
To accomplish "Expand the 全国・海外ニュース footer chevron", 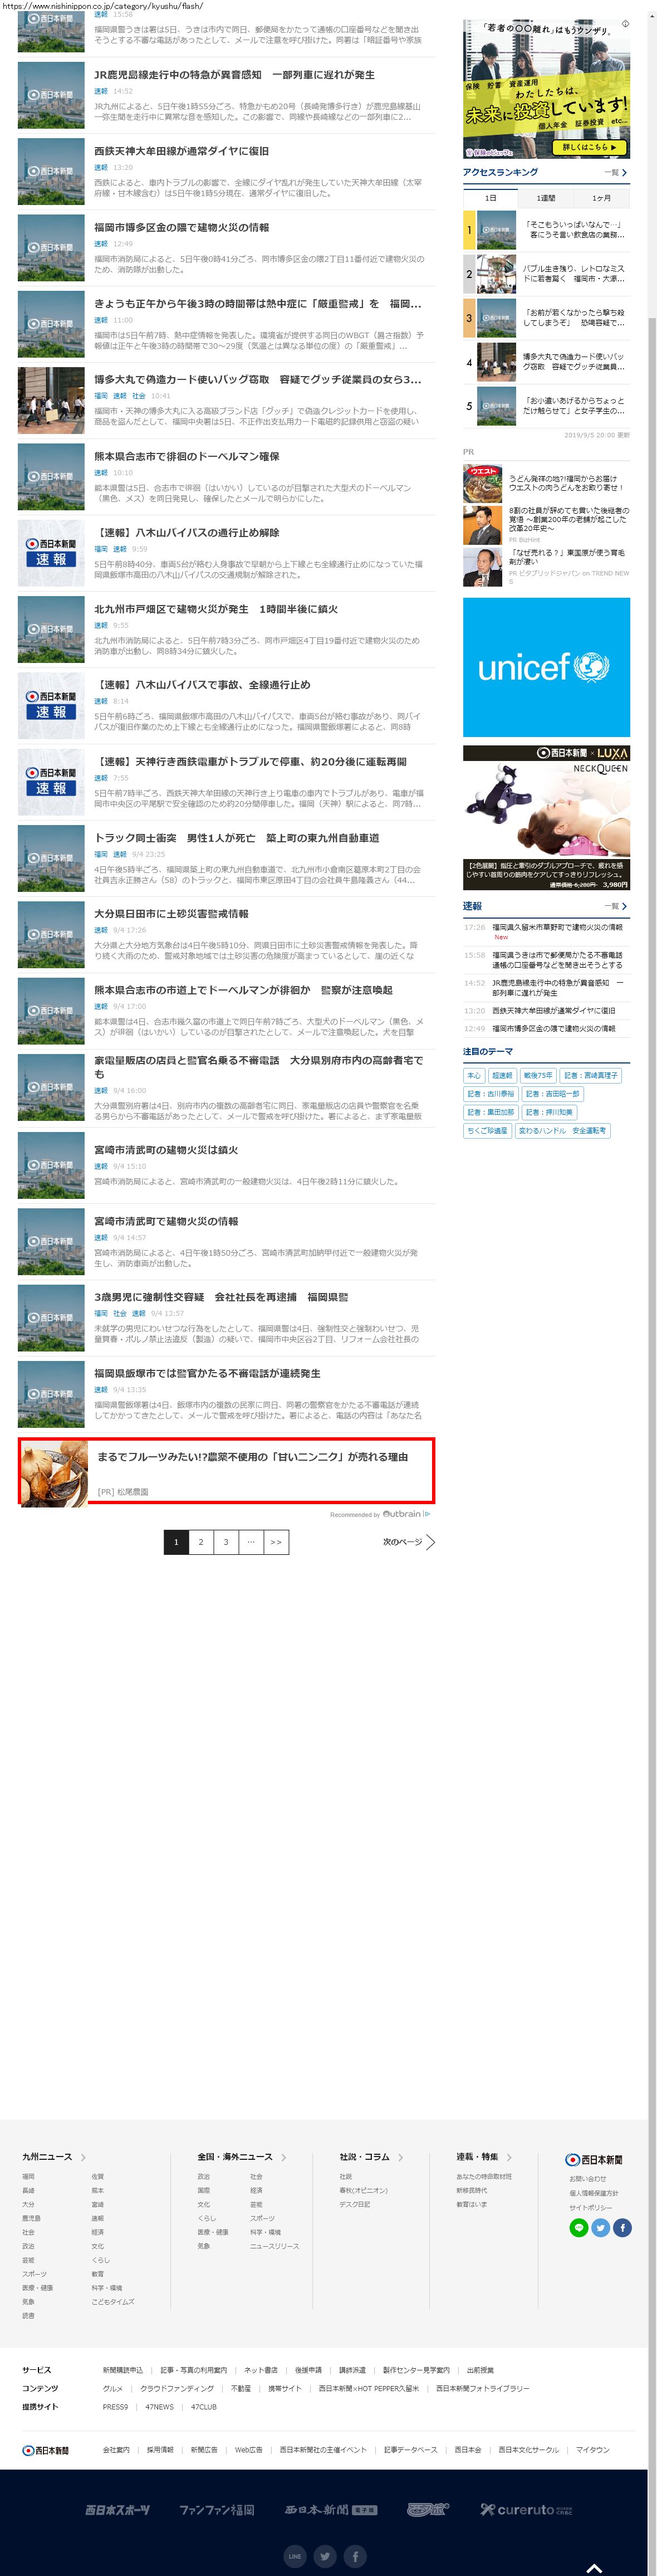I will tap(284, 2157).
